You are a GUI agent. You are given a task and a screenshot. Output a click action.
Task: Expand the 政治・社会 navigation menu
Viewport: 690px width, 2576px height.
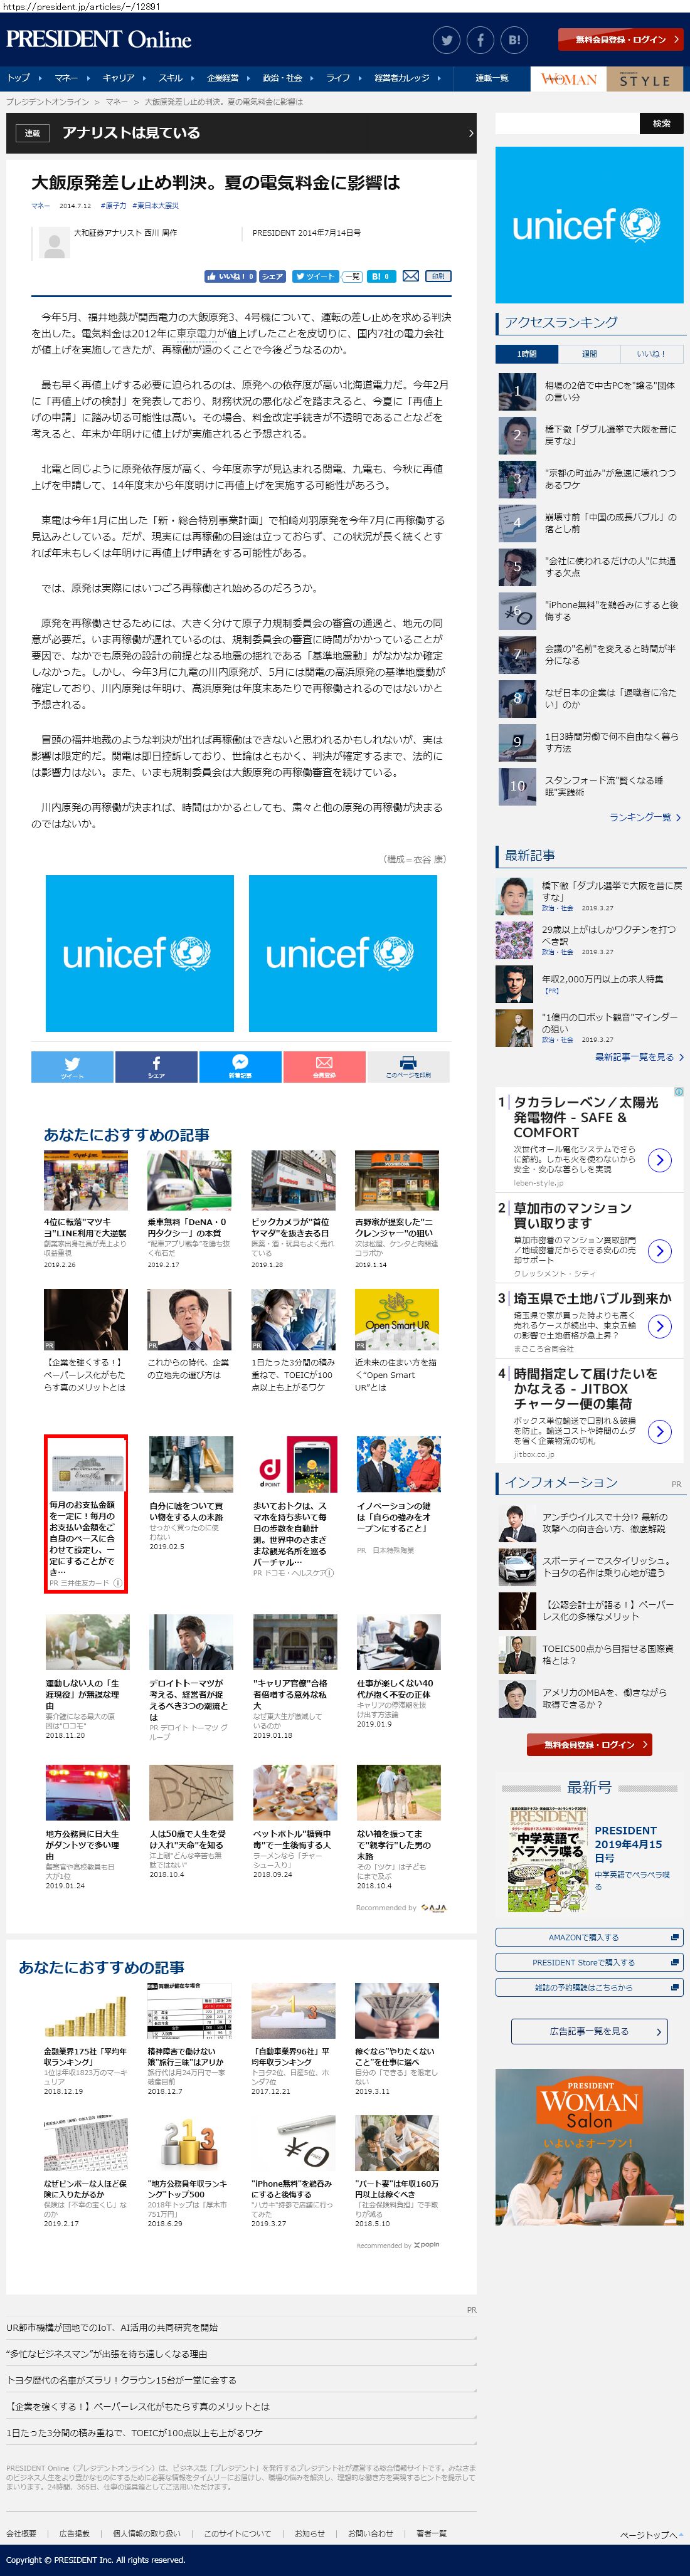coord(288,78)
